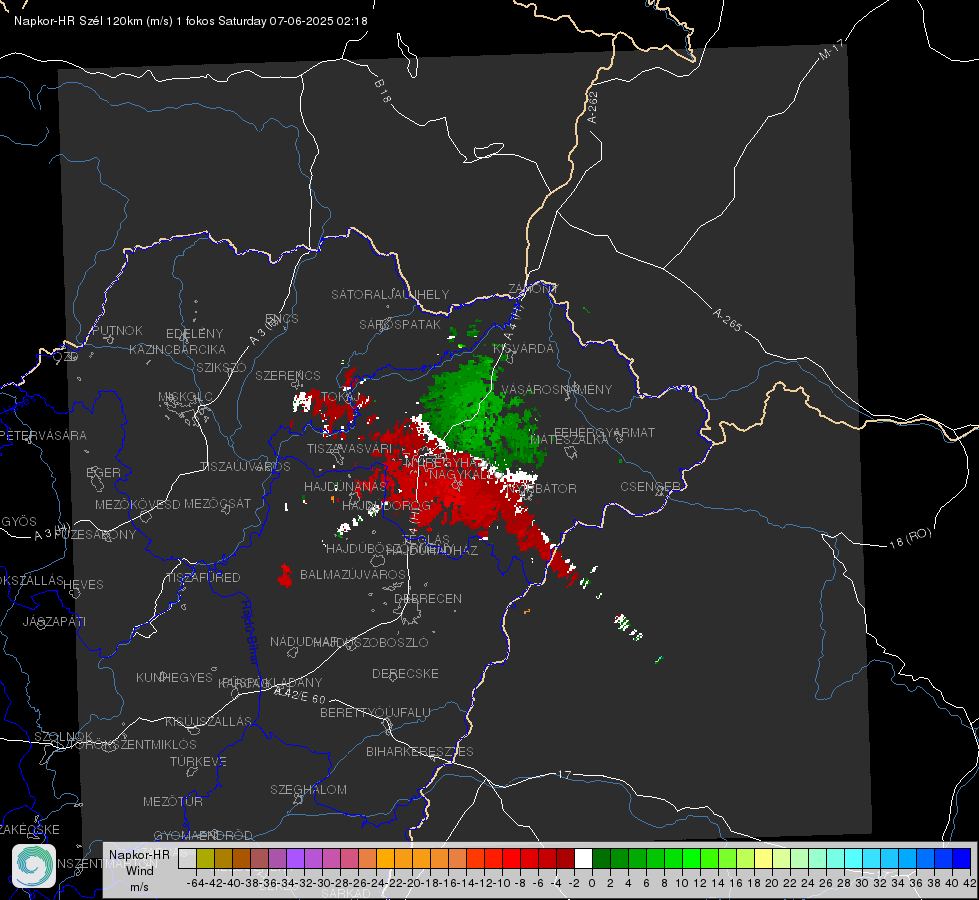This screenshot has width=979, height=900.
Task: Click the B 18 road label
Action: [383, 92]
